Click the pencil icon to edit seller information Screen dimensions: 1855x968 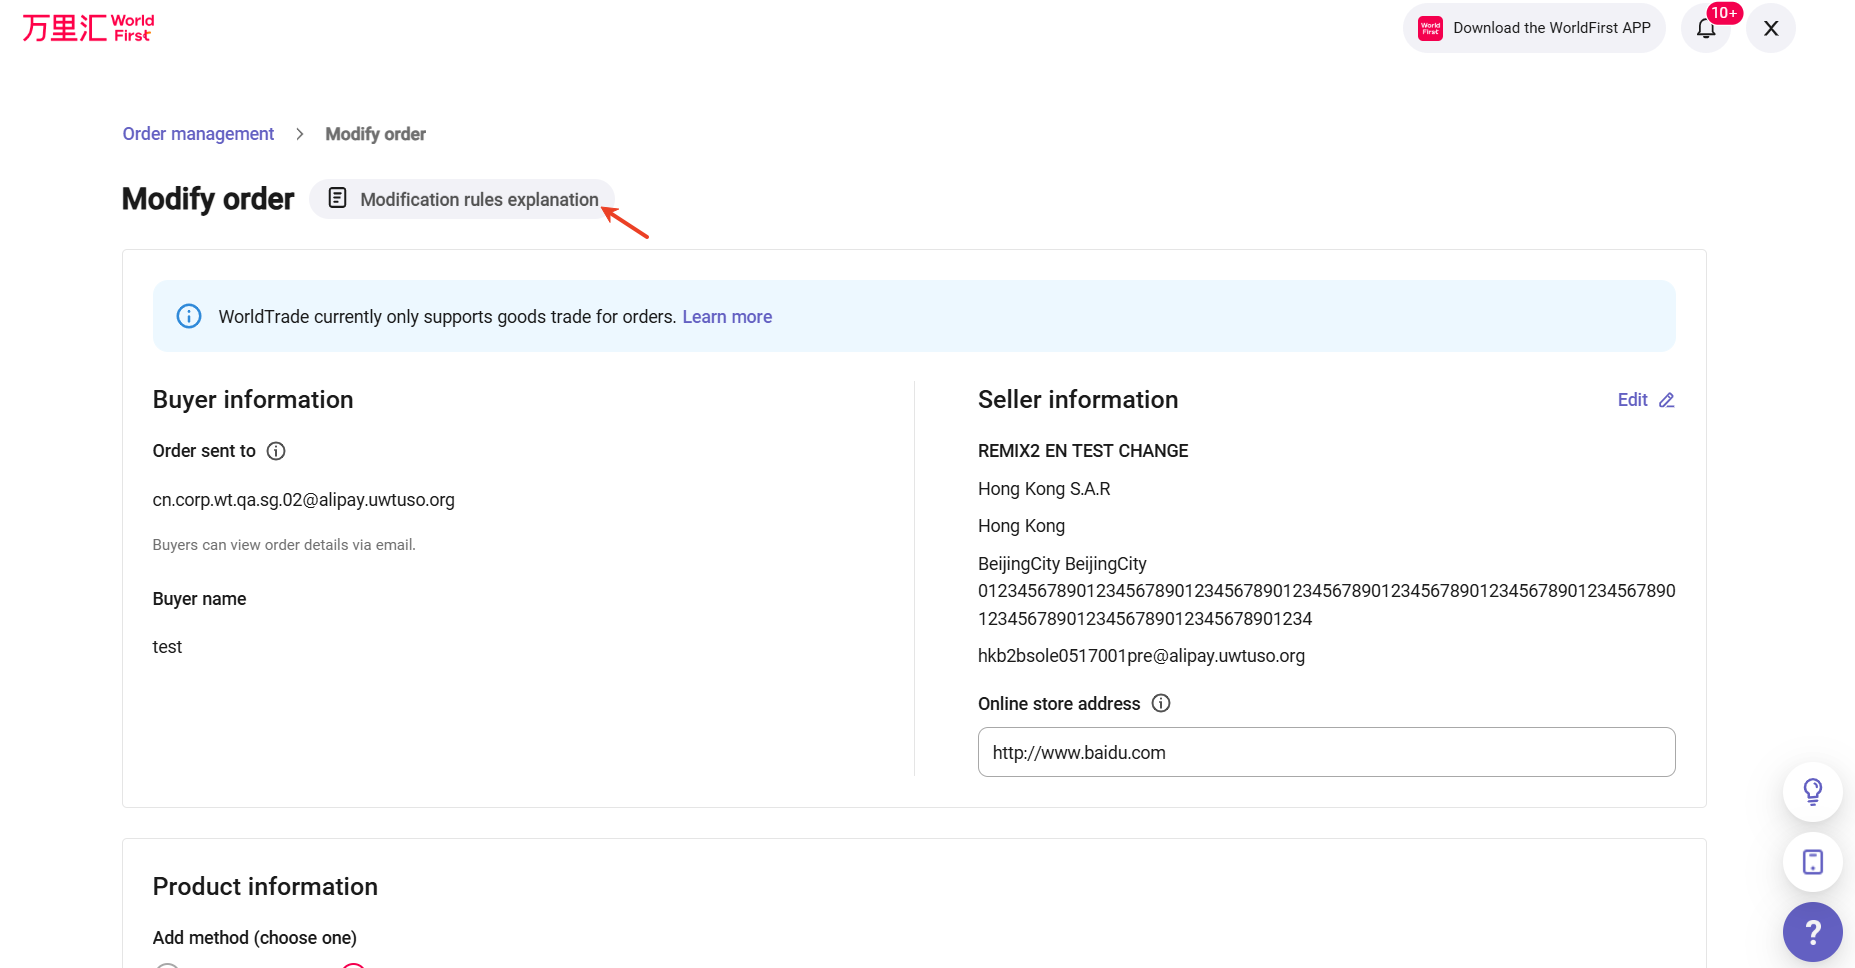click(x=1666, y=399)
